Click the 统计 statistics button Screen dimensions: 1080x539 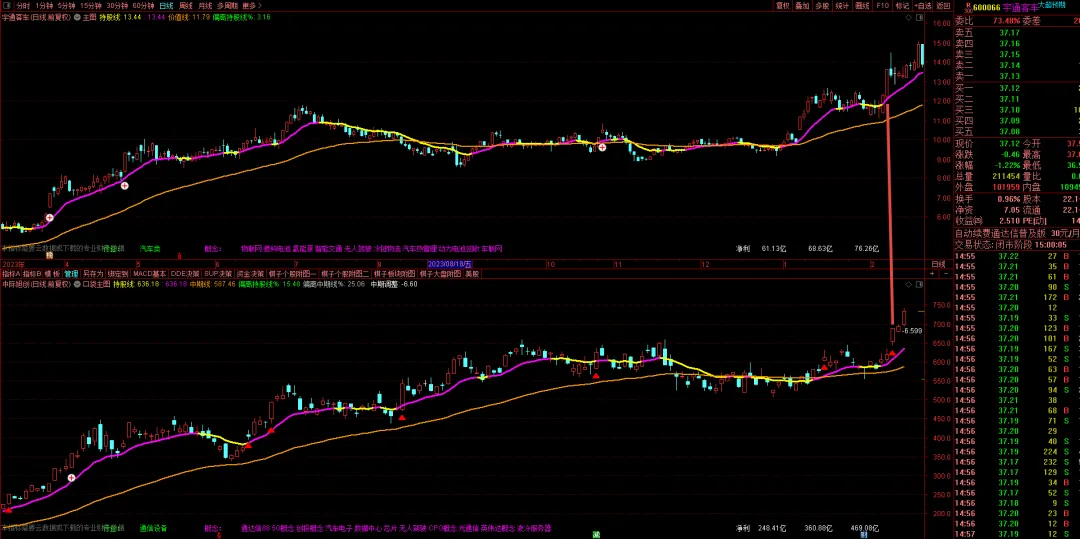[x=842, y=6]
